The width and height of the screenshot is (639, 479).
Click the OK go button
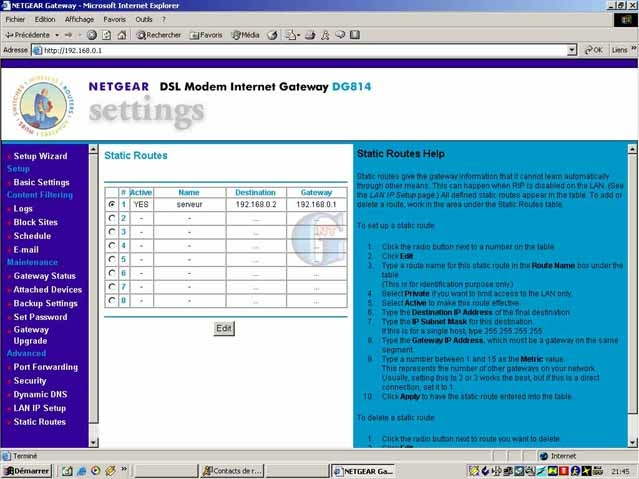pyautogui.click(x=593, y=50)
